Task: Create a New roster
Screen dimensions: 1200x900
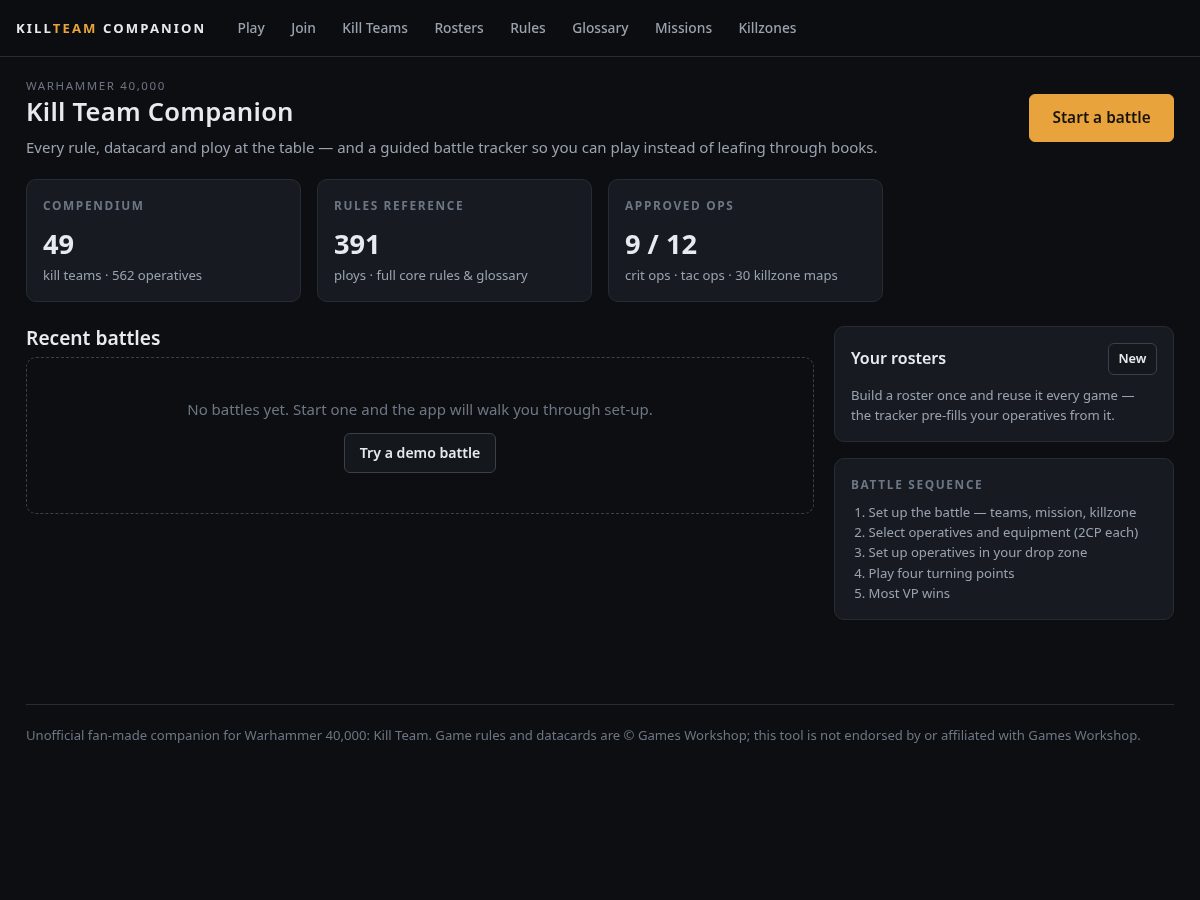Action: pos(1132,359)
